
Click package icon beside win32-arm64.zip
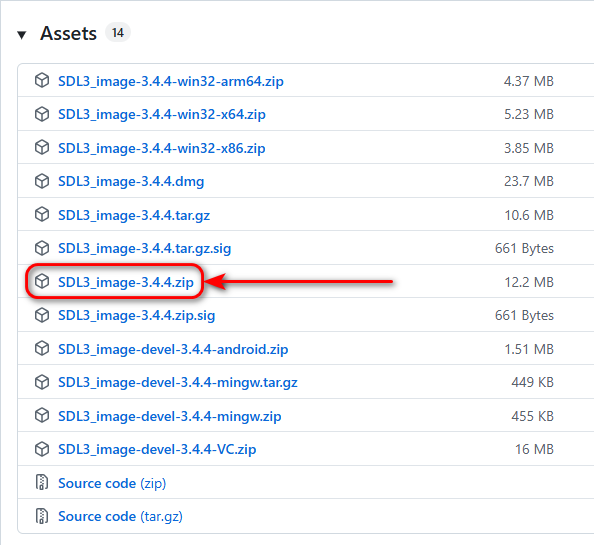pyautogui.click(x=42, y=80)
